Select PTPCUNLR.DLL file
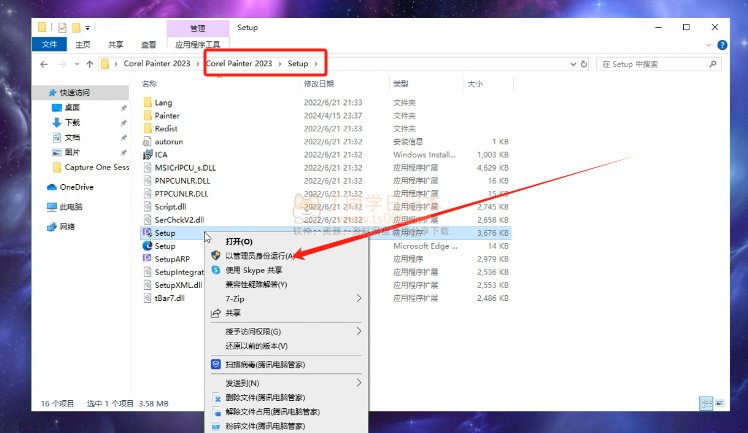The height and width of the screenshot is (433, 748). (x=181, y=194)
